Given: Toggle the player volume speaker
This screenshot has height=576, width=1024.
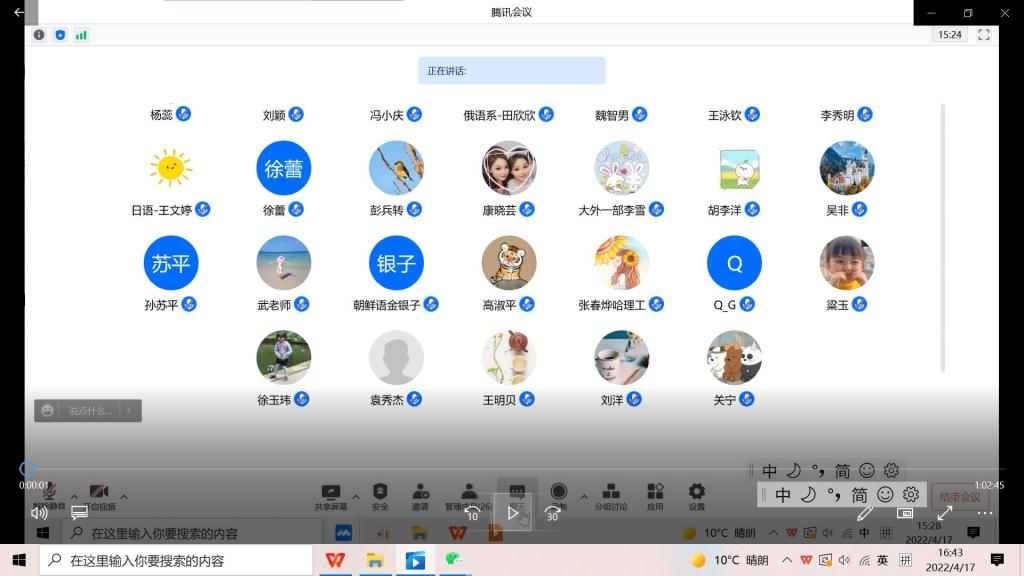Looking at the screenshot, I should pyautogui.click(x=39, y=513).
